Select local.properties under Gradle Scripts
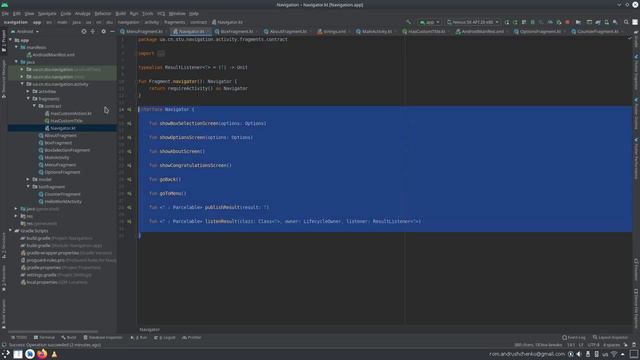The image size is (640, 360). tap(42, 282)
